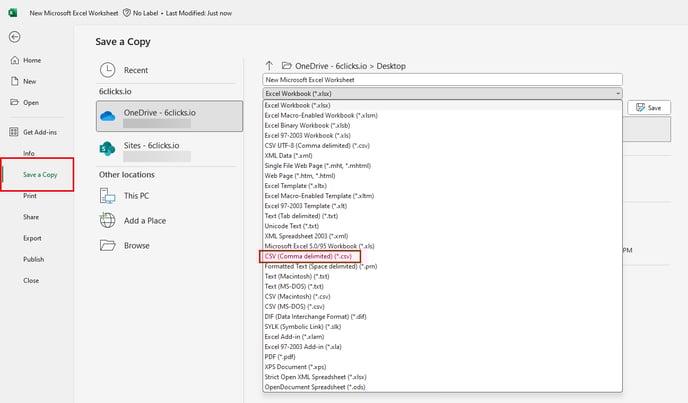This screenshot has width=688, height=403.
Task: Click the Other locations heading
Action: point(127,174)
